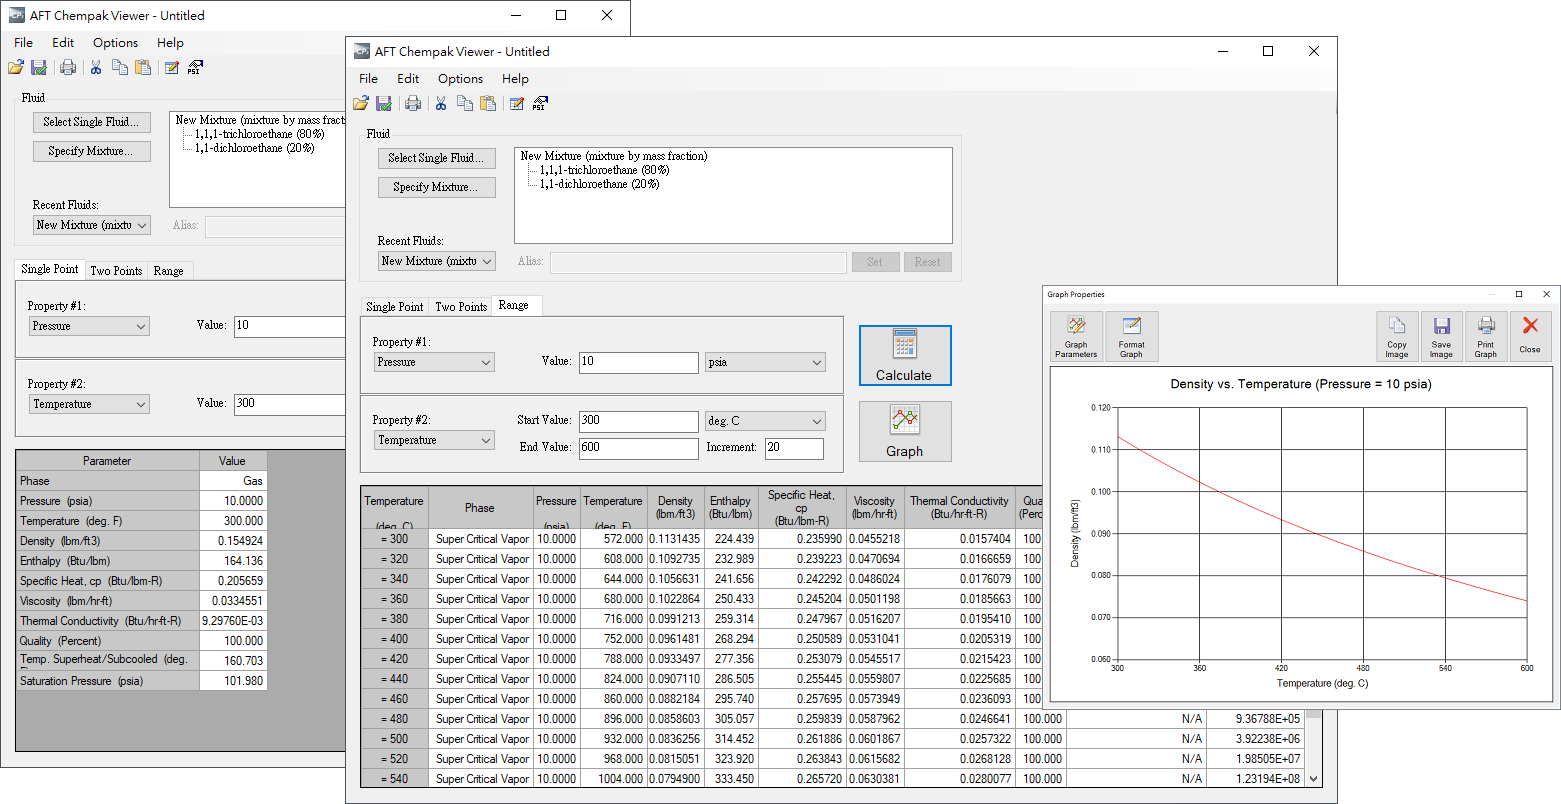The height and width of the screenshot is (804, 1561).
Task: Click scrollbar down arrow of results table
Action: (x=1314, y=779)
